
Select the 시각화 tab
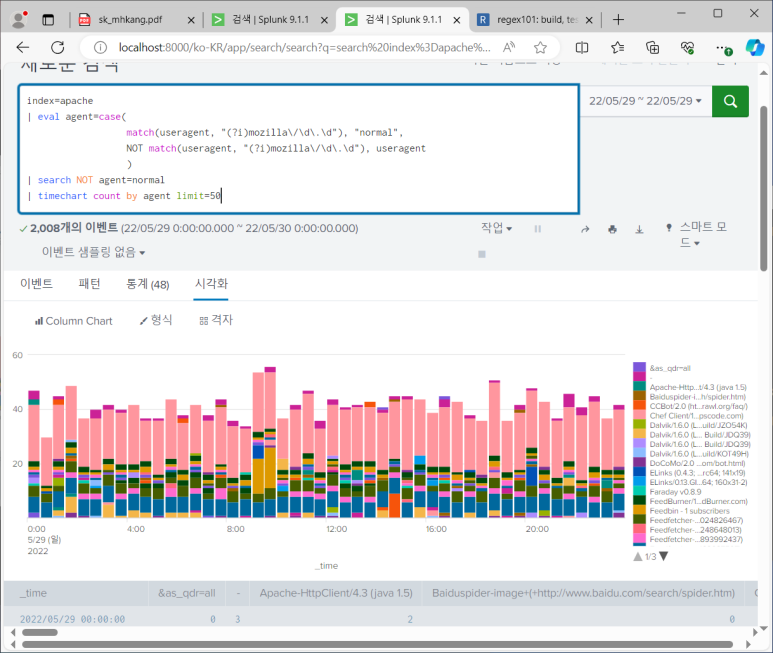click(x=211, y=284)
